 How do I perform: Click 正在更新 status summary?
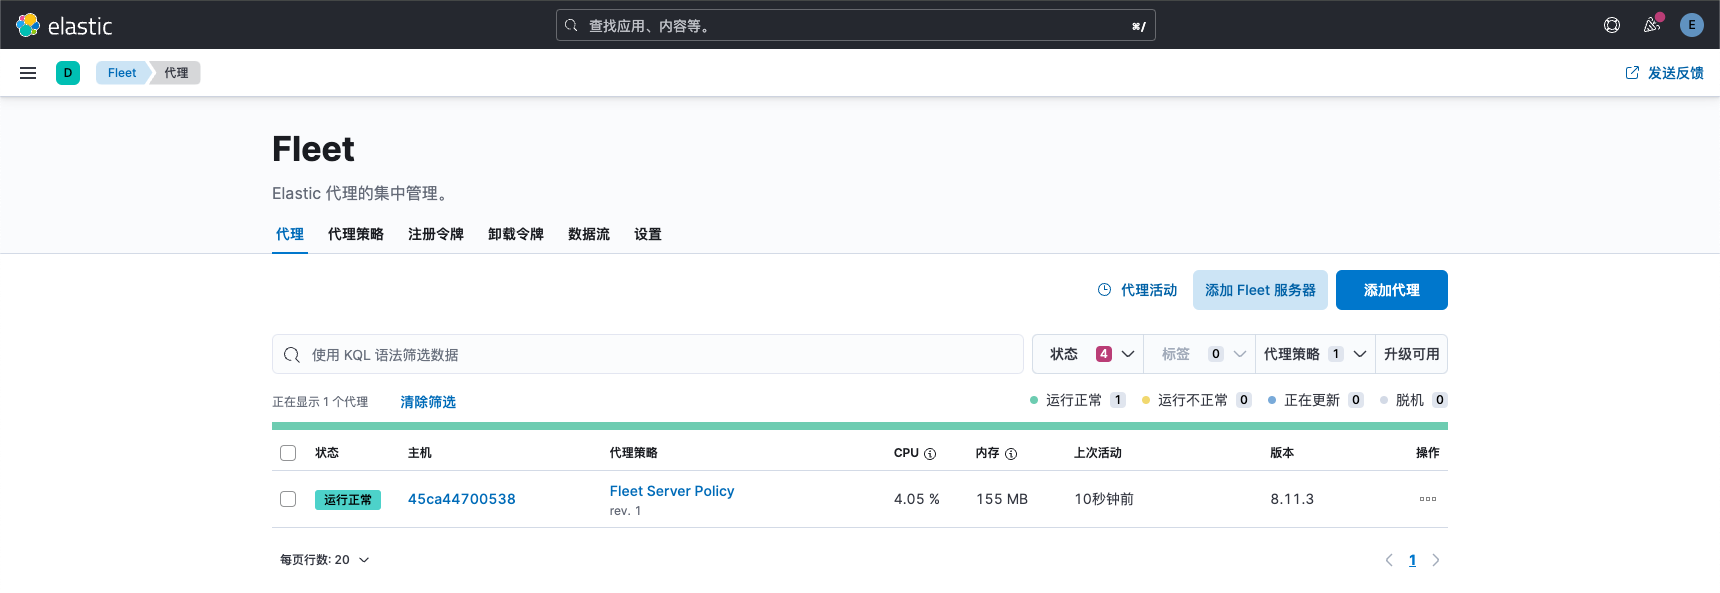1315,400
